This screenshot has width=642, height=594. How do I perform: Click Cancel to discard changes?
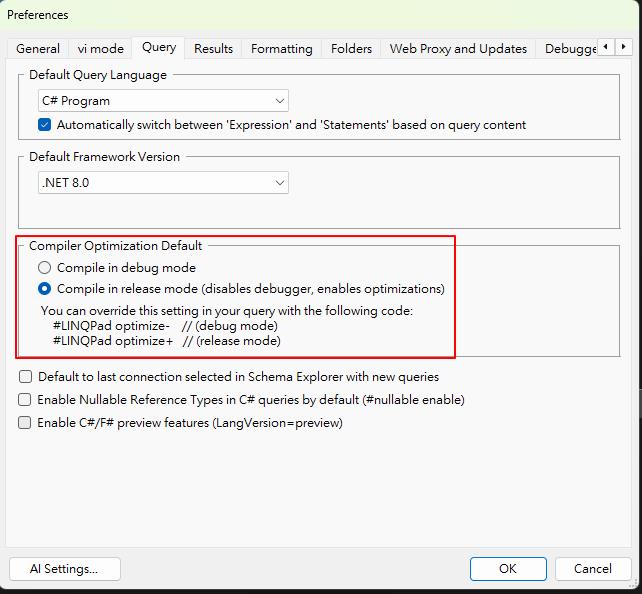point(593,569)
